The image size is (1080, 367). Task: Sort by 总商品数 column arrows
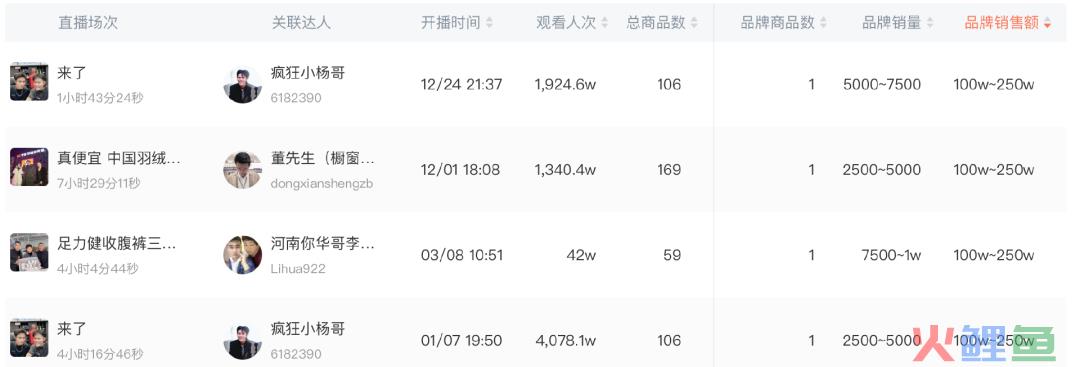[694, 23]
